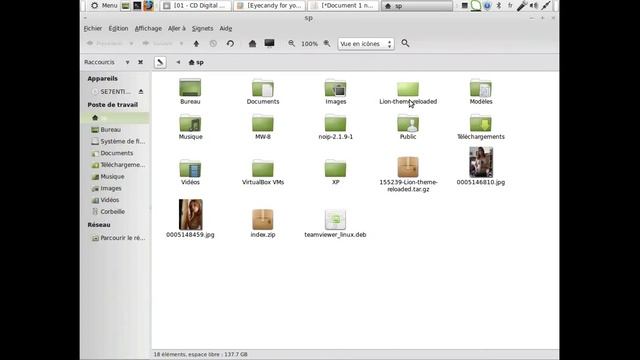Image resolution: width=640 pixels, height=360 pixels.
Task: Select the VirtualBox VMs folder
Action: [263, 168]
